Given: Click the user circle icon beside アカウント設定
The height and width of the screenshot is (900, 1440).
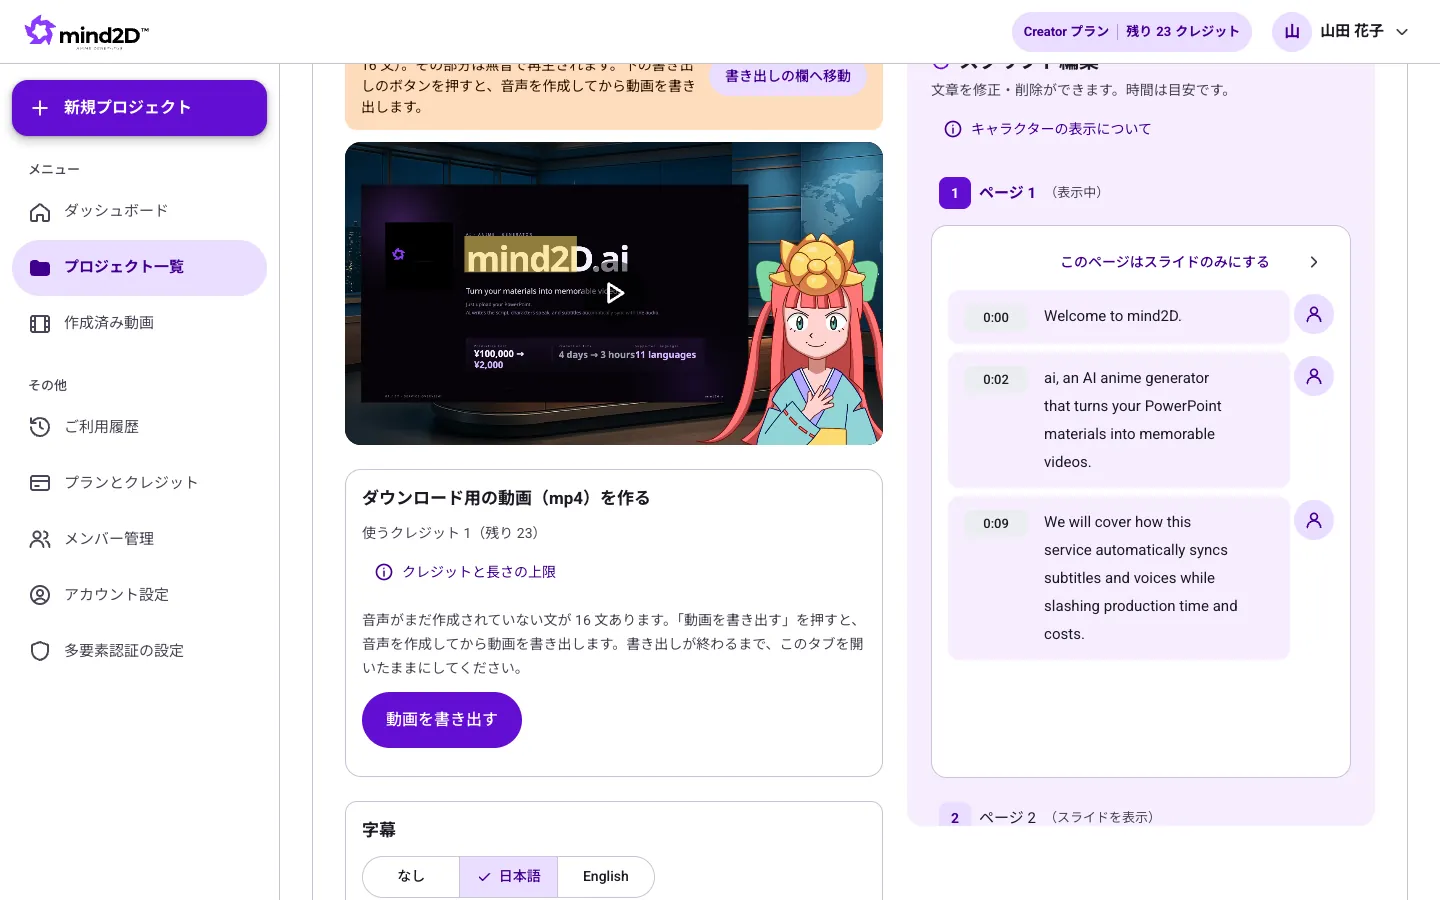Looking at the screenshot, I should [x=40, y=596].
